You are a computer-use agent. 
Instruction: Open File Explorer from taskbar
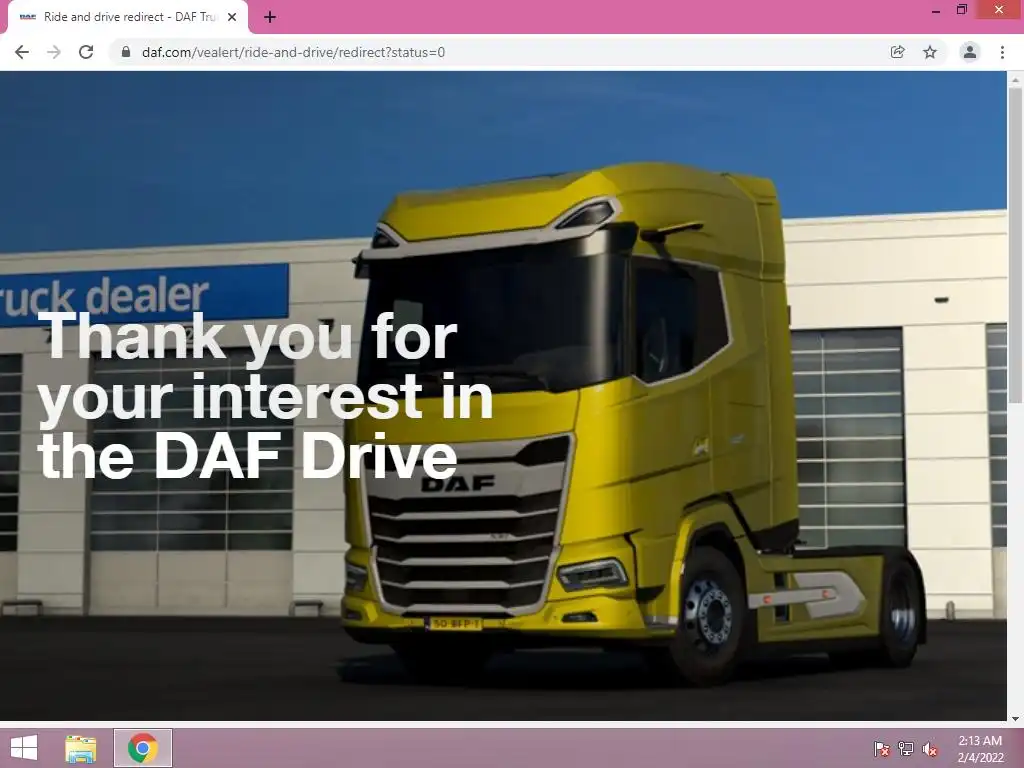point(81,748)
